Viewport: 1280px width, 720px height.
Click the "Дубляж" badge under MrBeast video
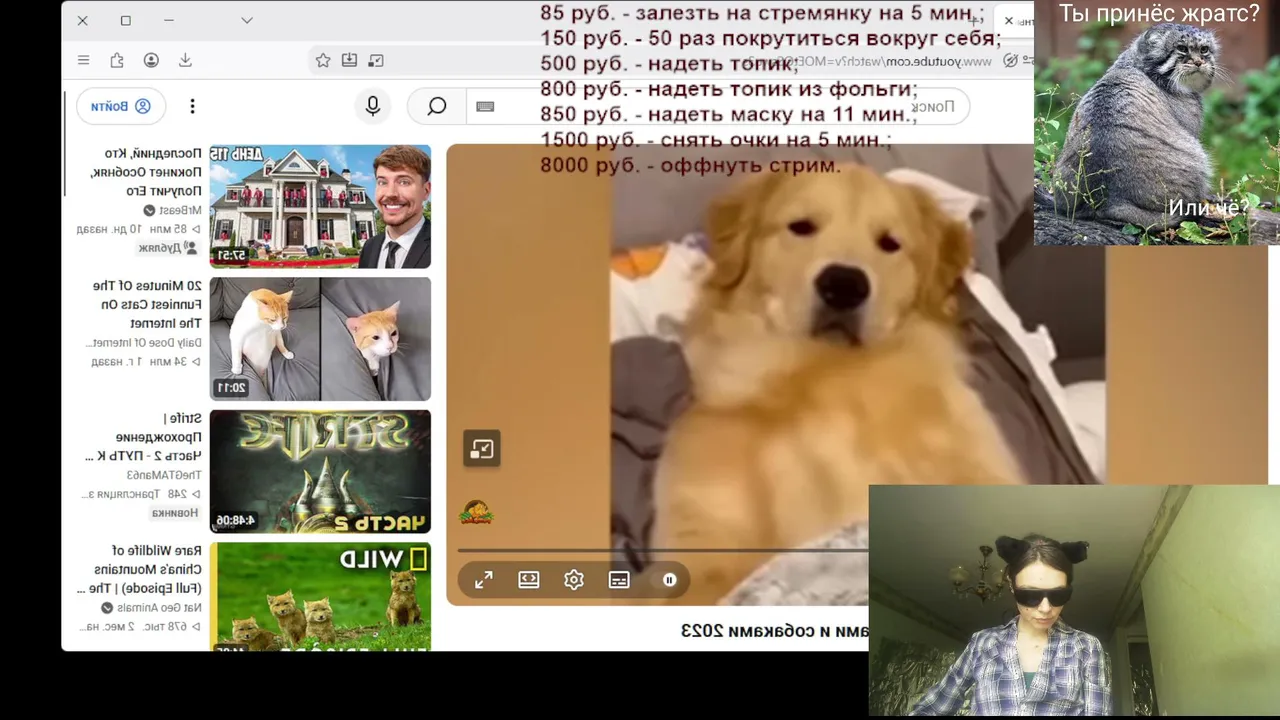167,248
